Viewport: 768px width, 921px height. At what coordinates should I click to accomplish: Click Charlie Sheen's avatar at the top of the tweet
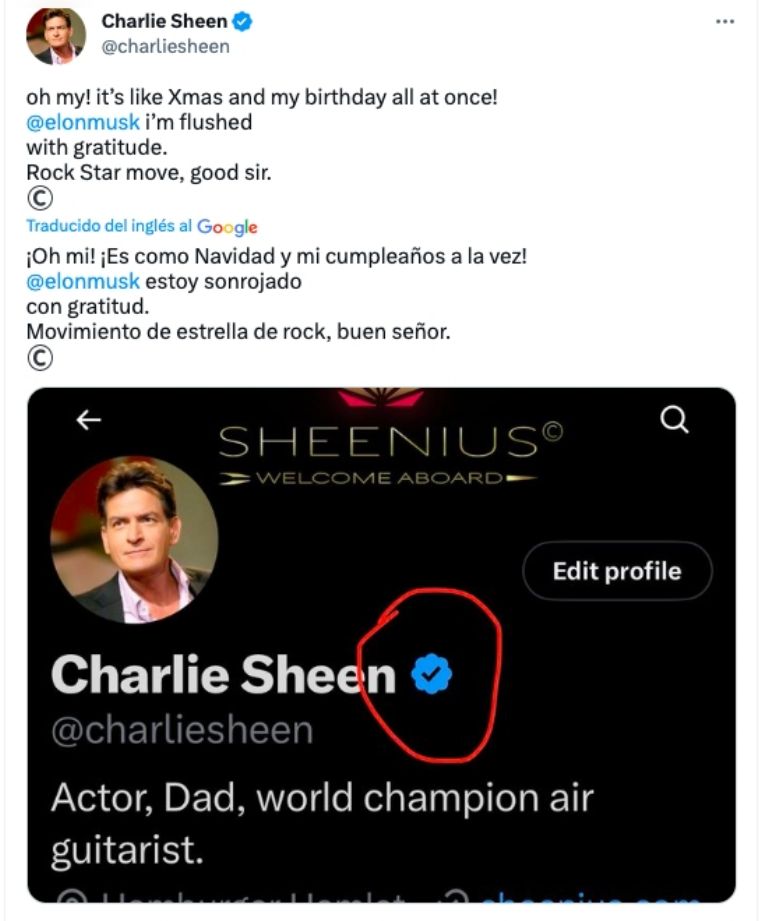click(57, 32)
